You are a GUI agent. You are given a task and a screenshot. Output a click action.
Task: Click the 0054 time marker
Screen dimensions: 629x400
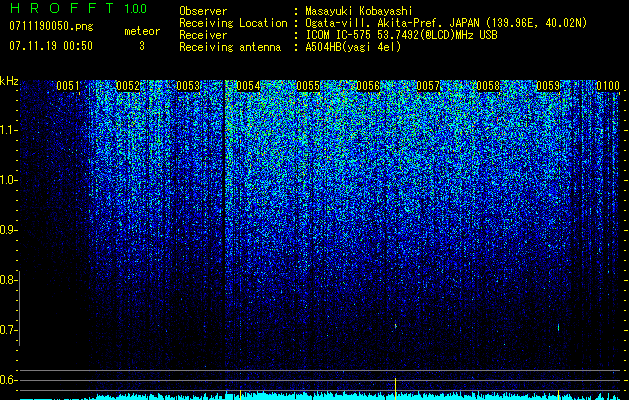(248, 86)
